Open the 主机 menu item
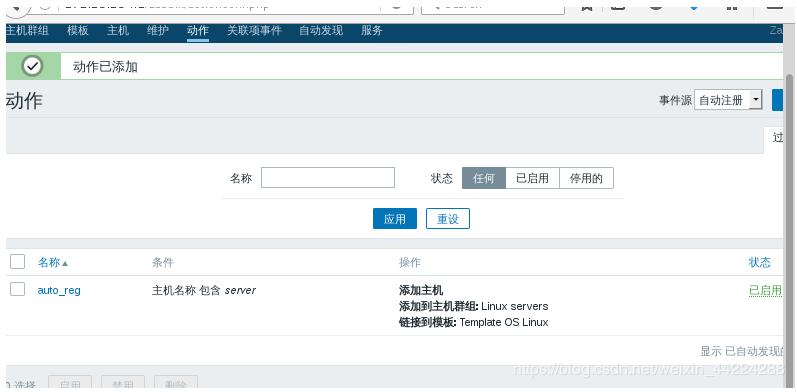The width and height of the screenshot is (797, 392). pos(118,31)
